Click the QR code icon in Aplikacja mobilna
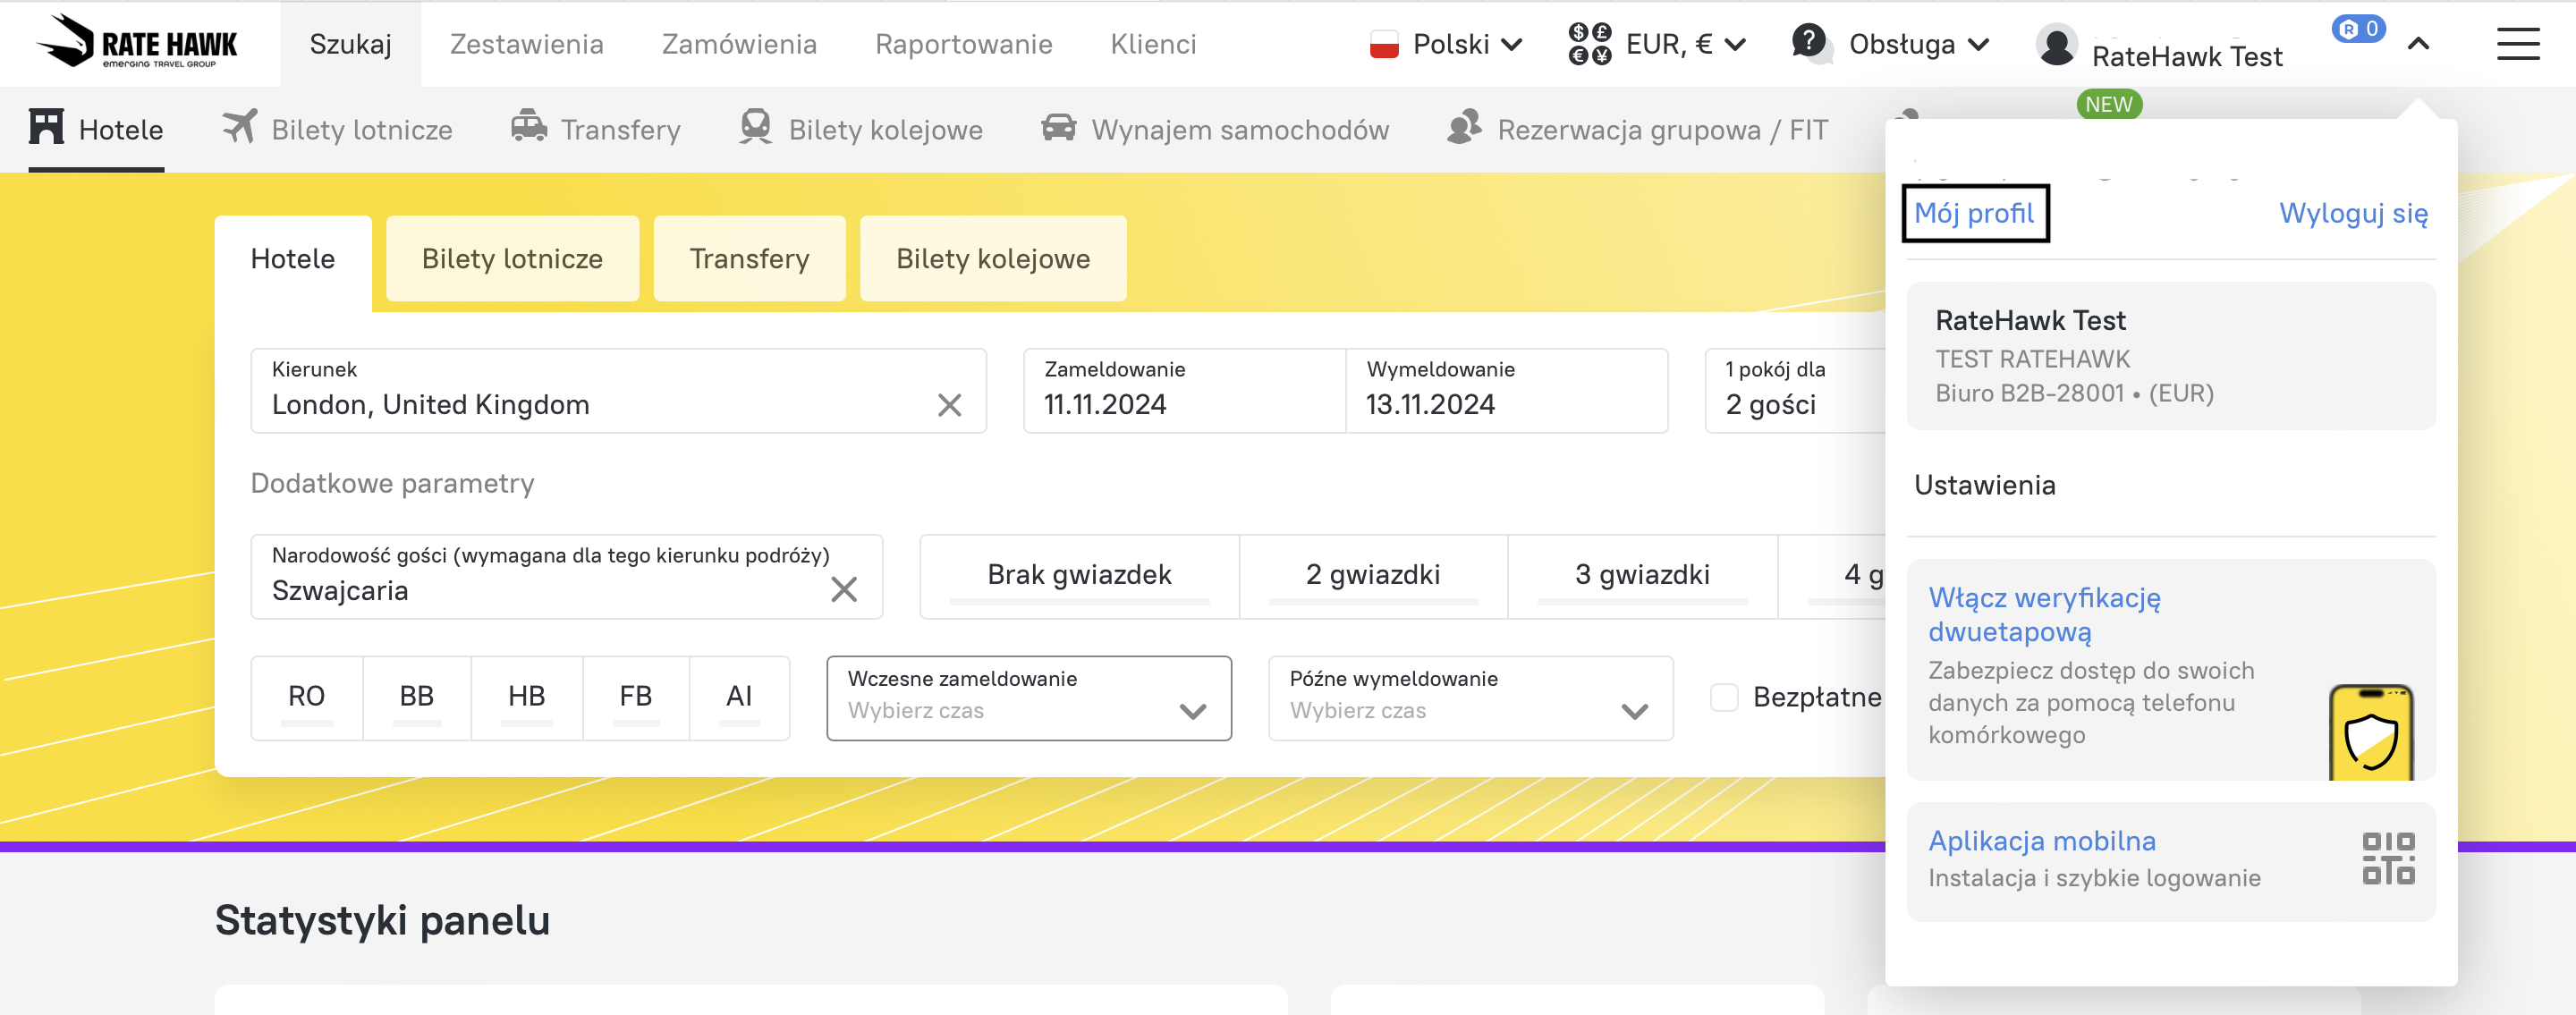 pos(2387,859)
